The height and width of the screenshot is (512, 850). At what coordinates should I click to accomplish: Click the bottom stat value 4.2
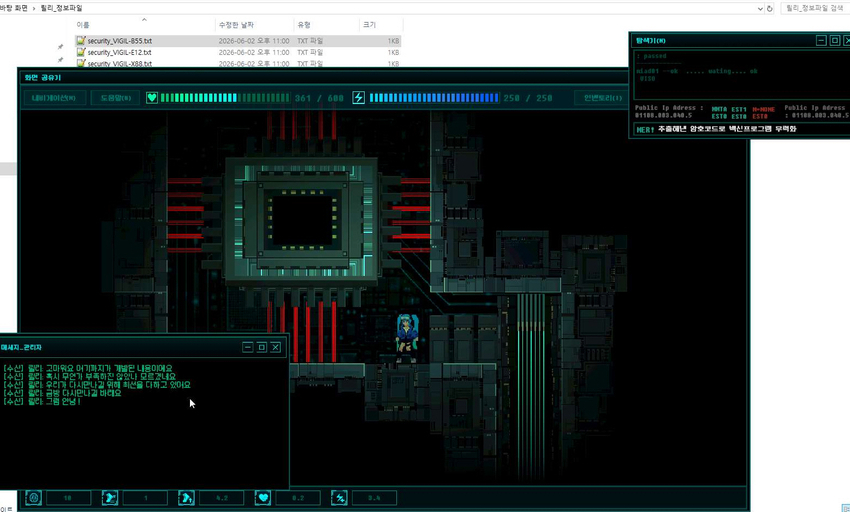coord(222,498)
